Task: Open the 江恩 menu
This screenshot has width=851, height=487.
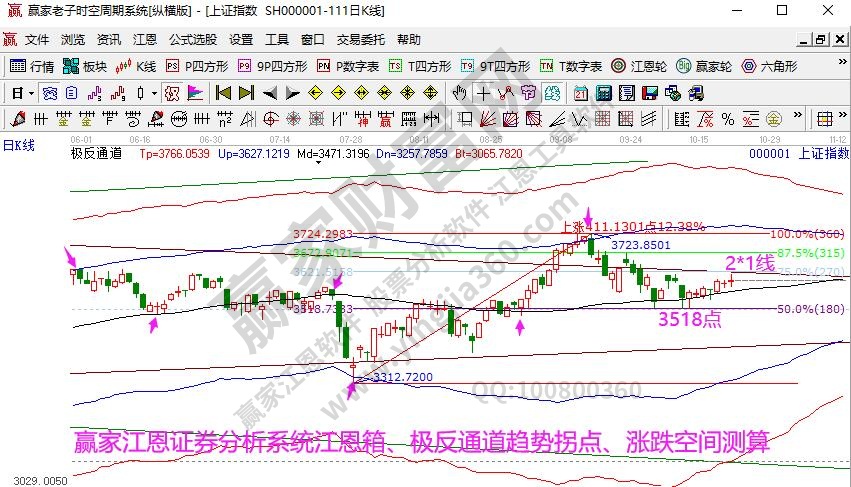Action: click(x=145, y=40)
